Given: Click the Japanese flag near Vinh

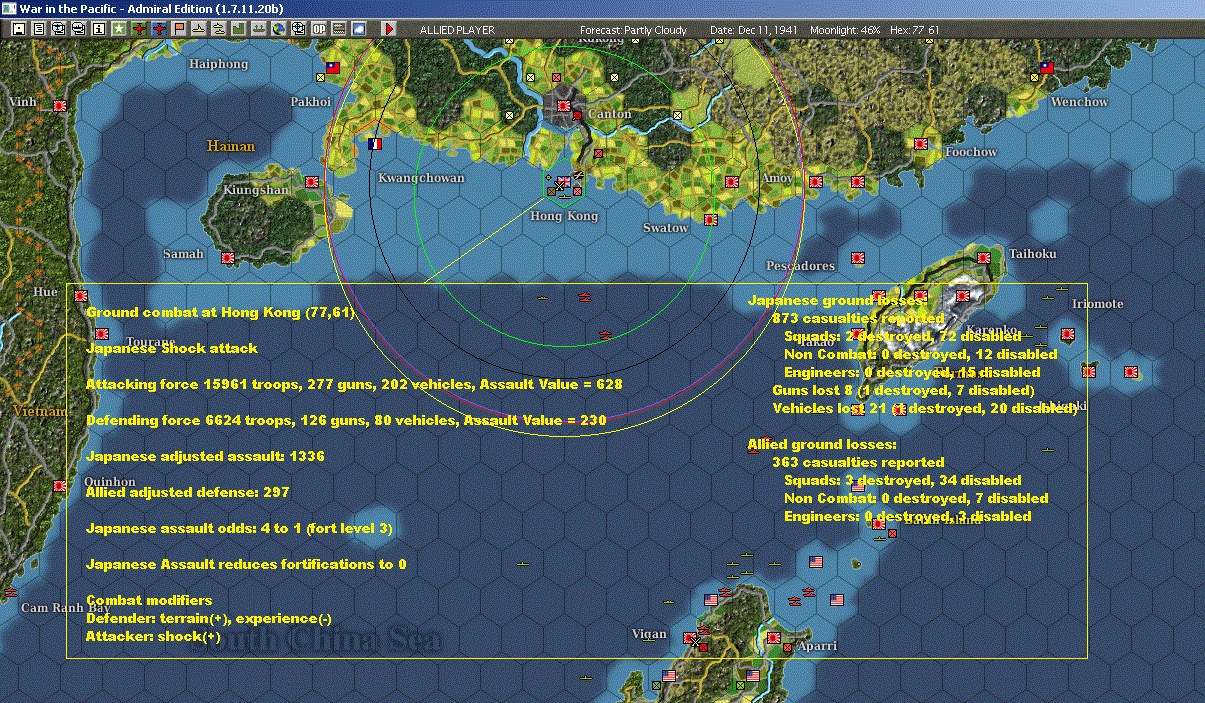Looking at the screenshot, I should 59,105.
